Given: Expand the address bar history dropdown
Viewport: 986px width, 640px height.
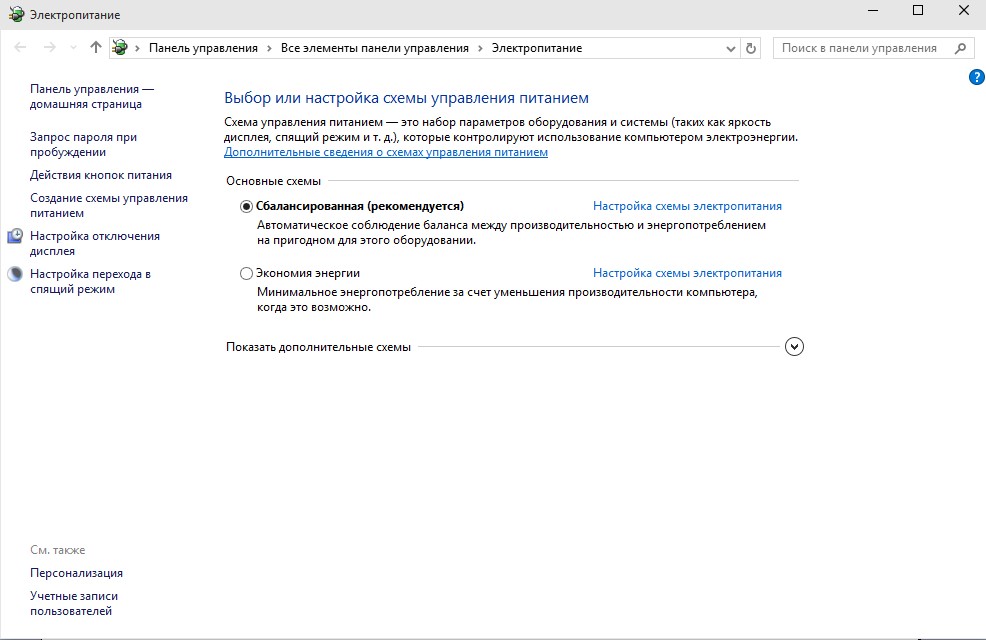Looking at the screenshot, I should 730,48.
